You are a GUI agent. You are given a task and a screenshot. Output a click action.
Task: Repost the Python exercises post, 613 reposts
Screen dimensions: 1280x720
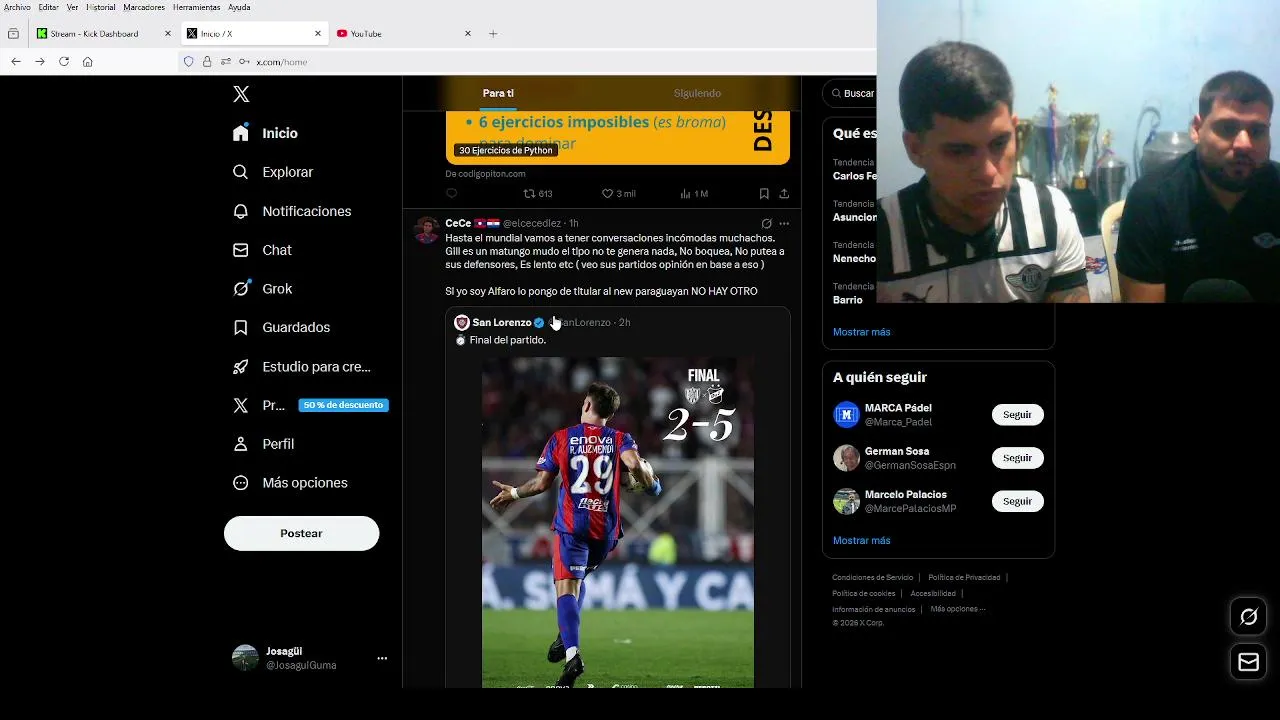click(538, 194)
